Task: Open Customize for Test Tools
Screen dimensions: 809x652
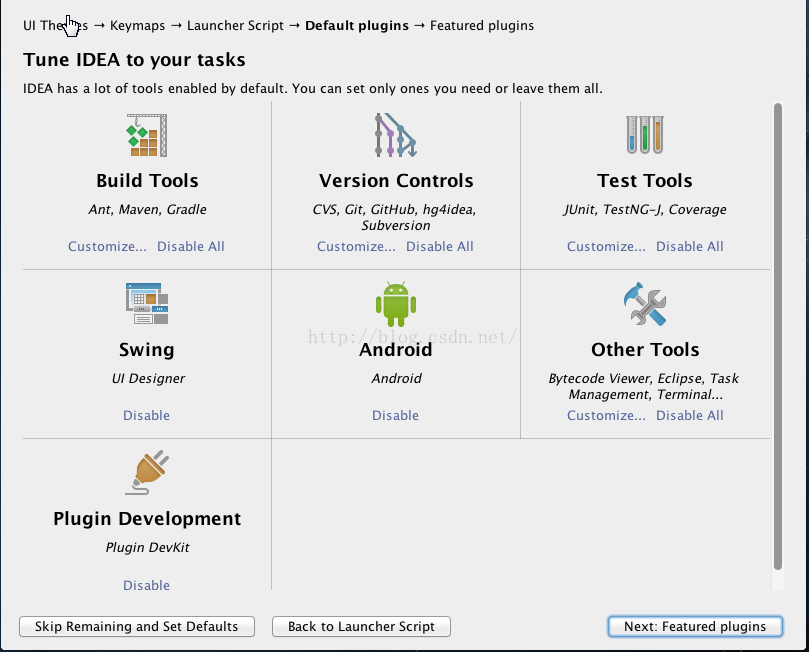Action: pos(606,247)
